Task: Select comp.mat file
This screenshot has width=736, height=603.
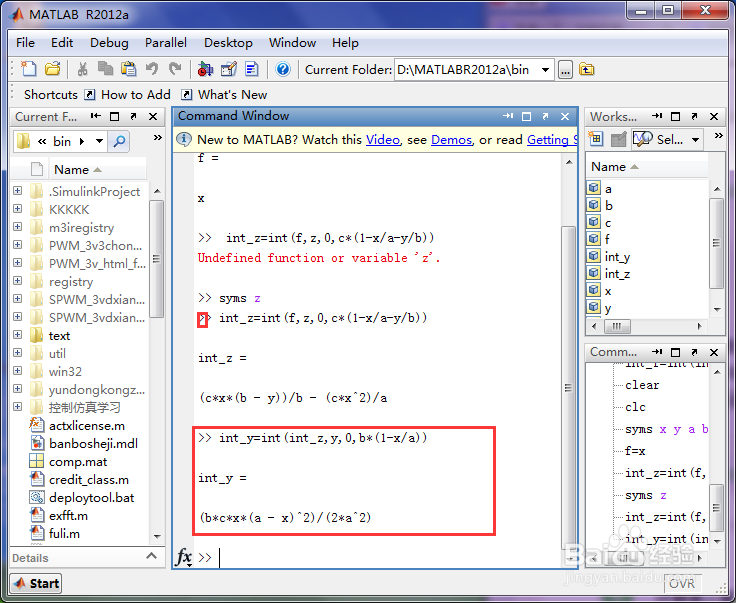Action: click(68, 462)
